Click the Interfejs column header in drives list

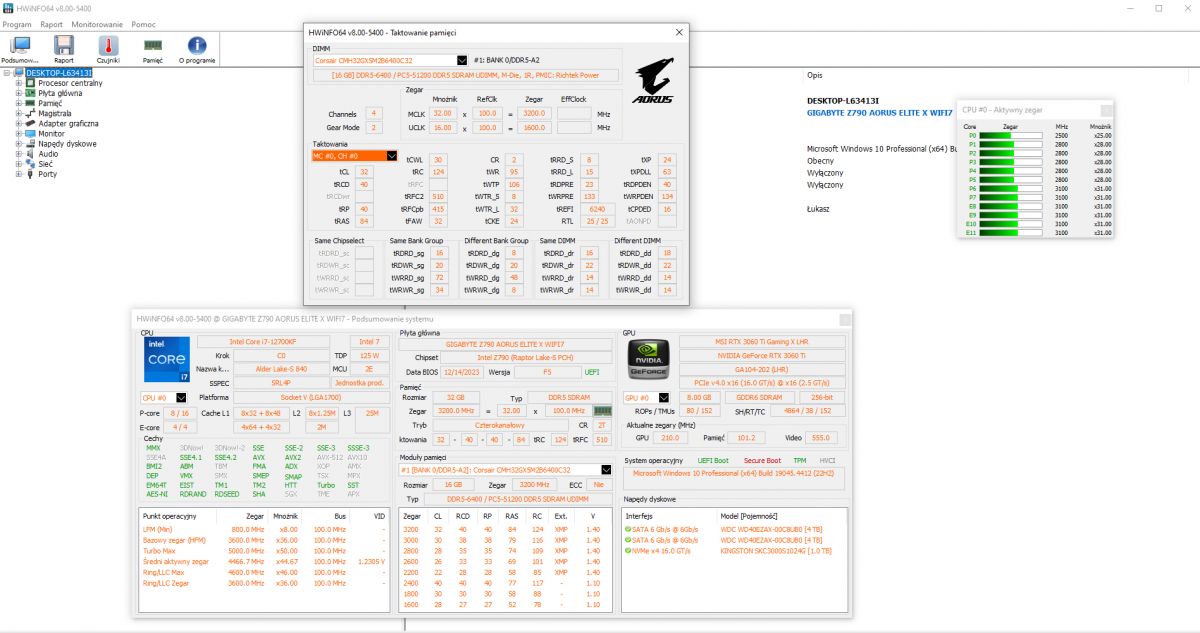641,515
